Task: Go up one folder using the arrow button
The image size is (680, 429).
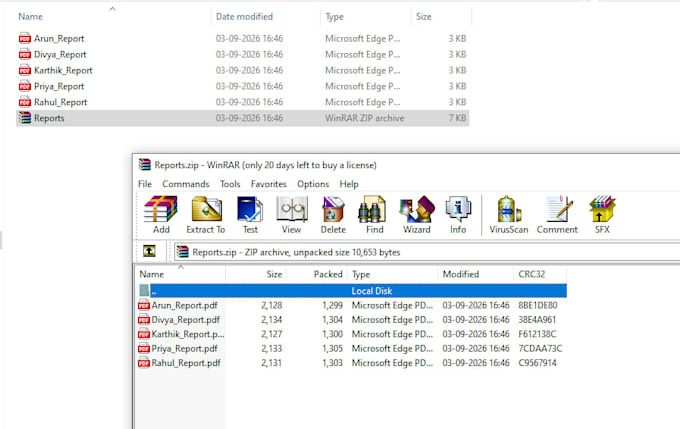Action: [149, 251]
